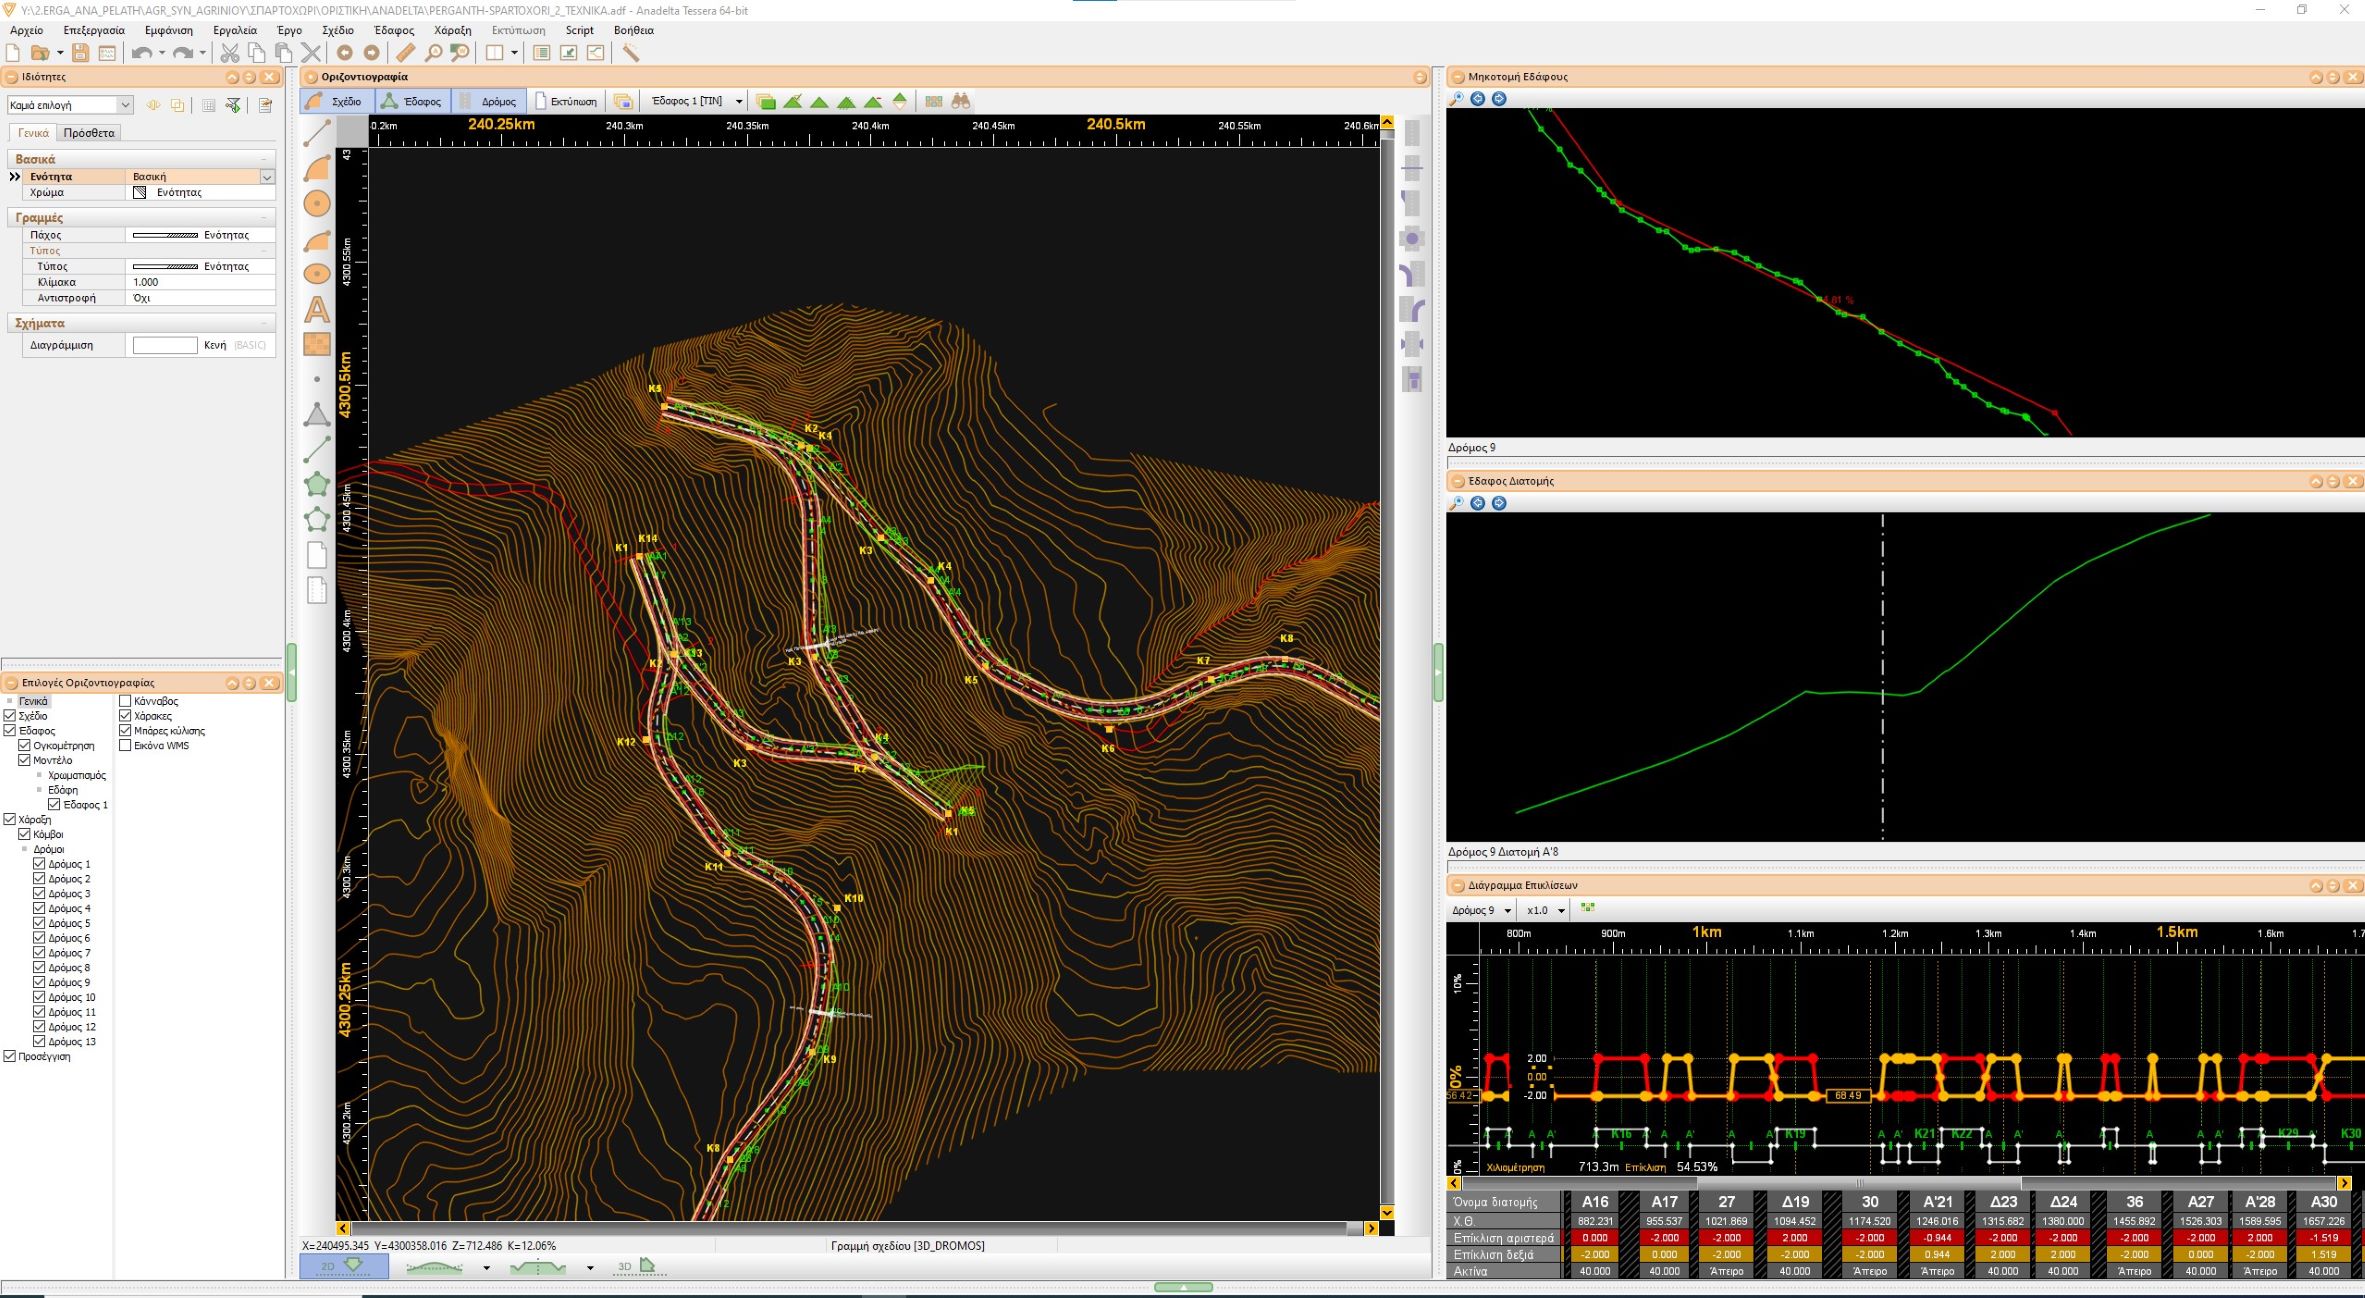2365x1298 pixels.
Task: Click the ruler measure tool icon
Action: (x=405, y=53)
